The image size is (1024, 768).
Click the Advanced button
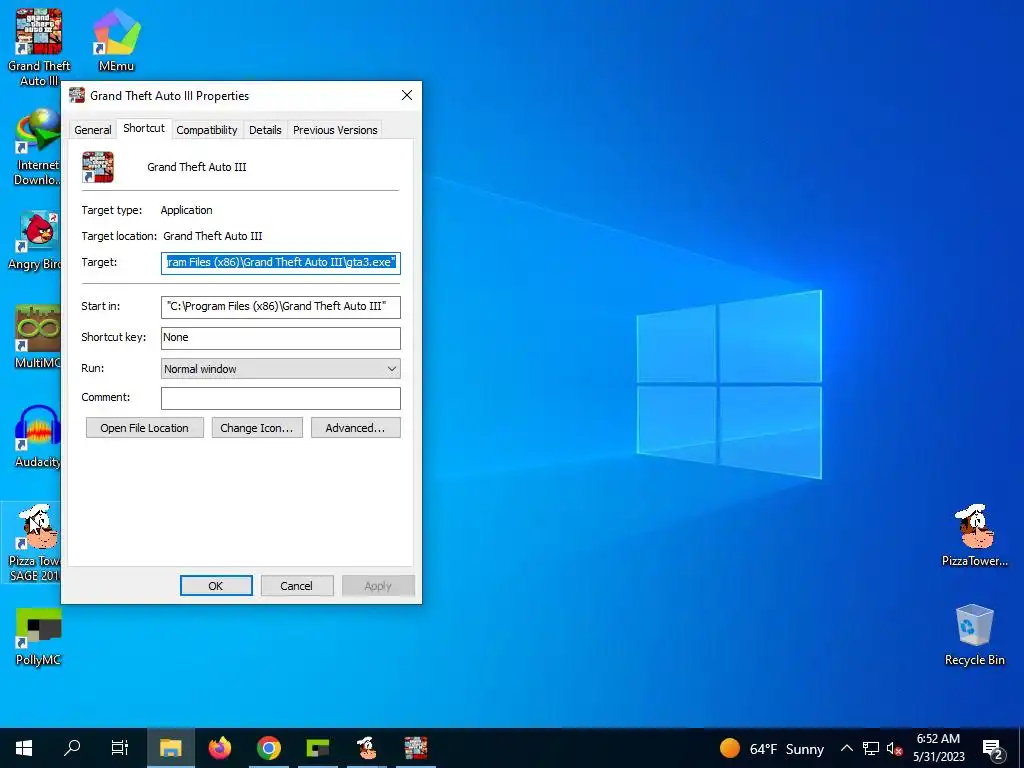[x=355, y=428]
